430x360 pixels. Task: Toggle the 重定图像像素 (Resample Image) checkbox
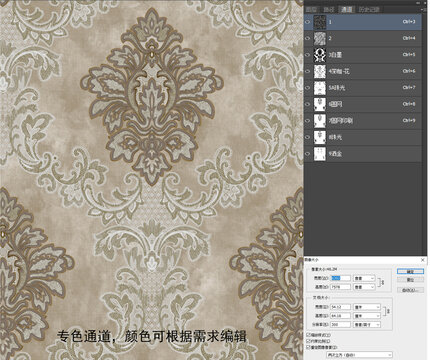click(x=308, y=347)
